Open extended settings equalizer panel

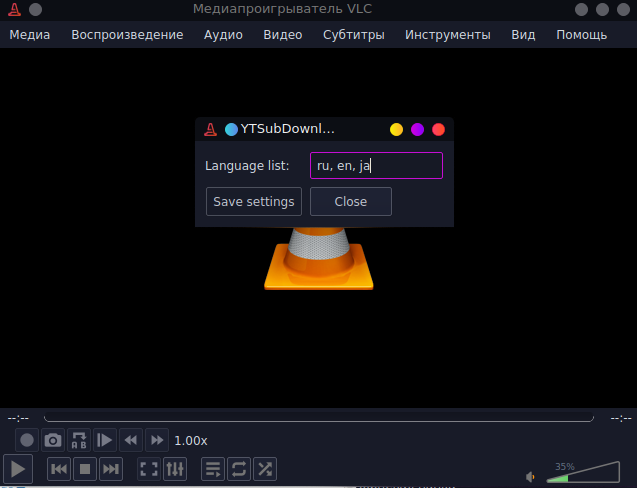[175, 469]
